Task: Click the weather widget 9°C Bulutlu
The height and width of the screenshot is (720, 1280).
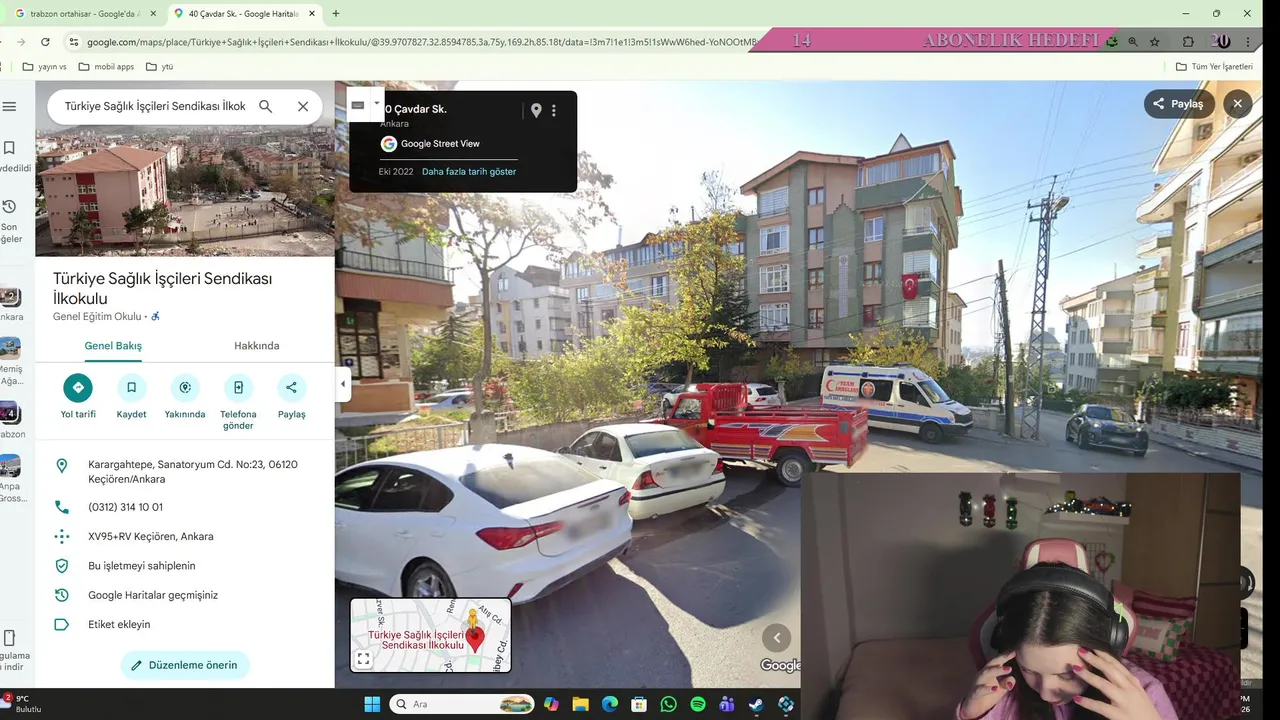Action: [x=22, y=704]
